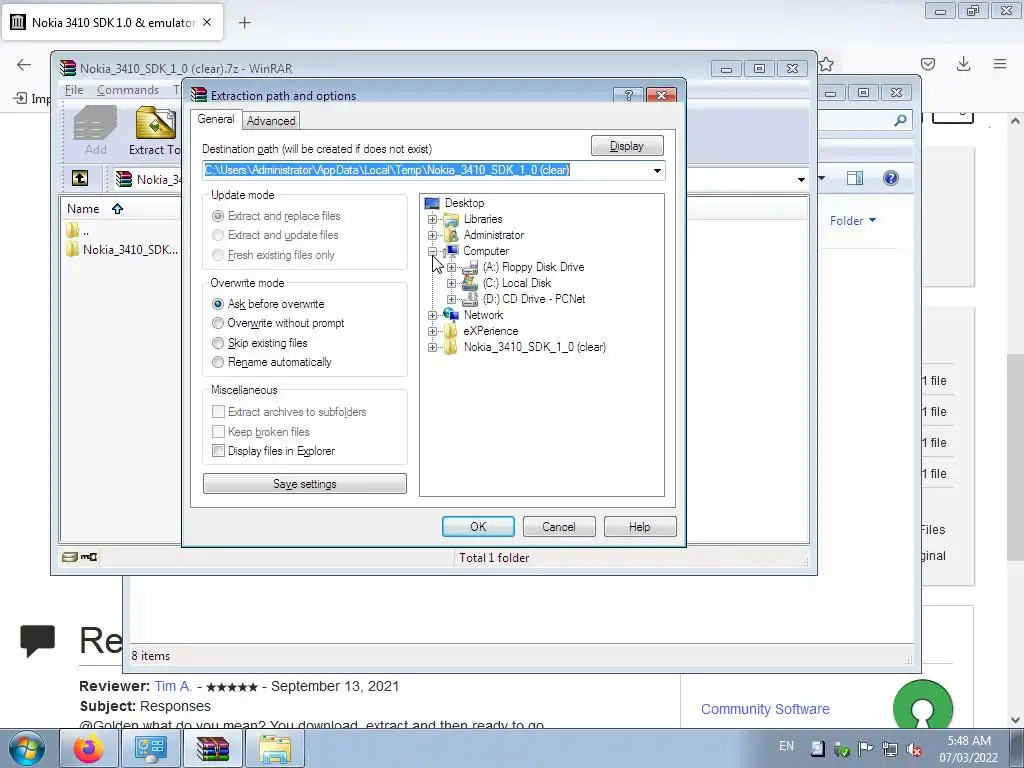This screenshot has height=768, width=1024.
Task: Select Administrator in the folder tree
Action: point(494,235)
